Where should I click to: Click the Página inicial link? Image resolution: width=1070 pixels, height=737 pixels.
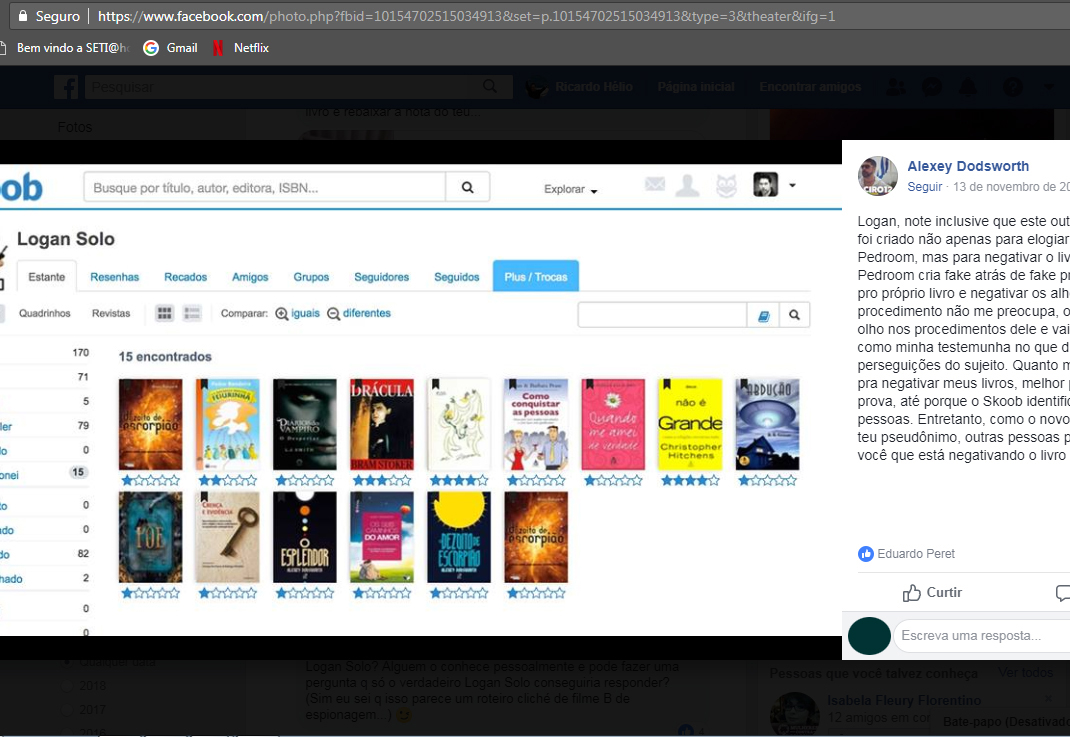696,87
